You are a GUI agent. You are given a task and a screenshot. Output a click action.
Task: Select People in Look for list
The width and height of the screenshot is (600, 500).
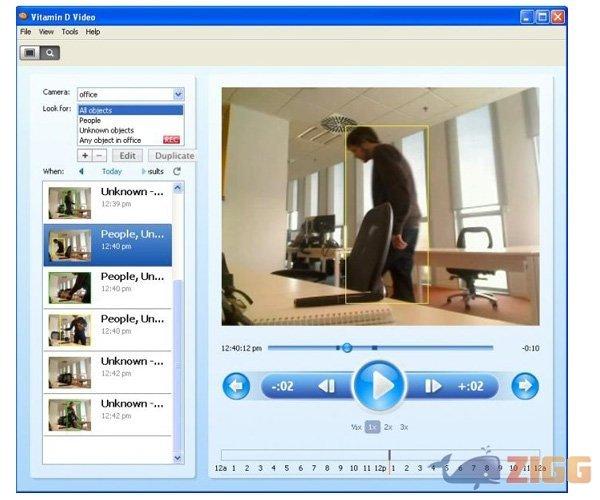pos(90,120)
